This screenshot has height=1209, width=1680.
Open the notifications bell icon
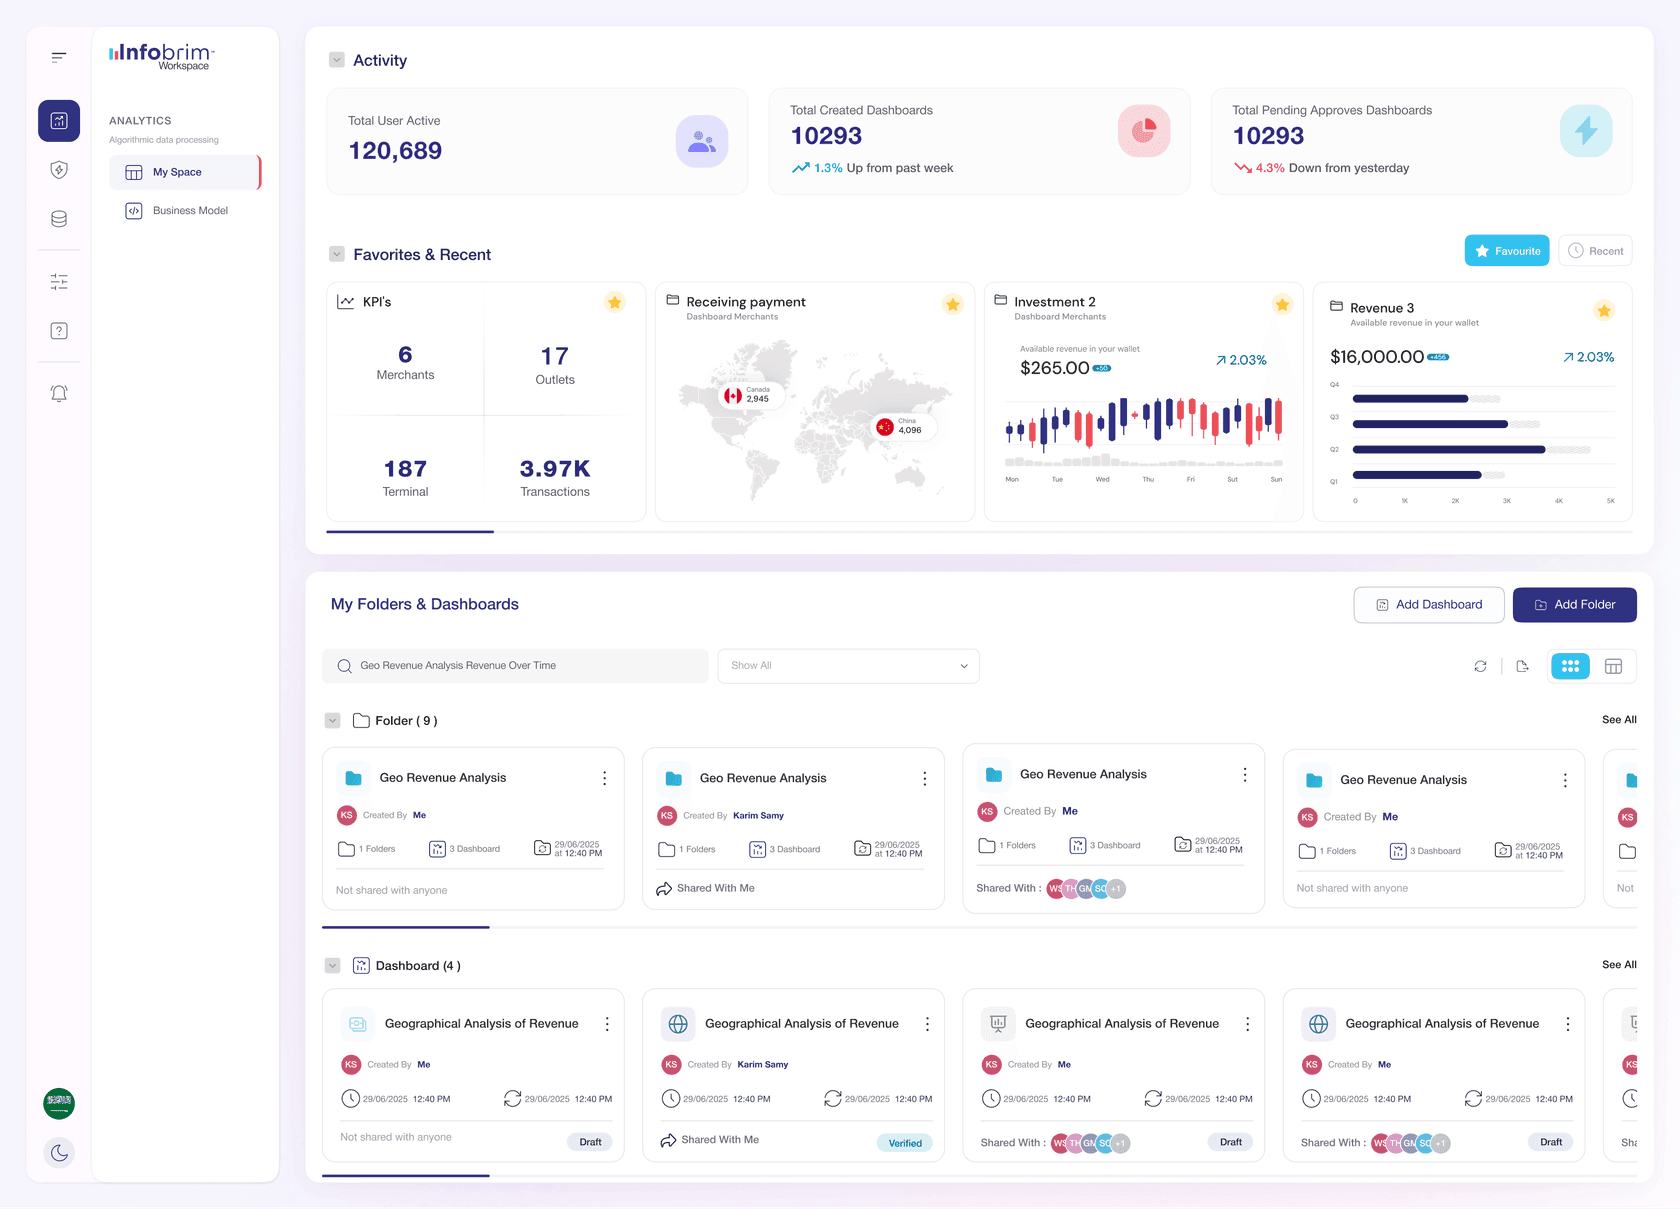coord(59,393)
